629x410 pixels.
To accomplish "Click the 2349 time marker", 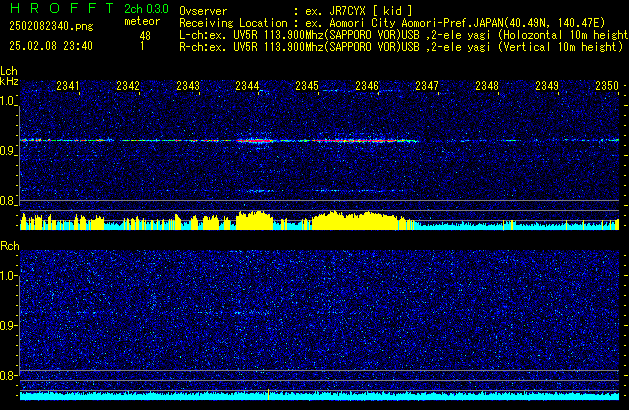I will click(x=547, y=86).
